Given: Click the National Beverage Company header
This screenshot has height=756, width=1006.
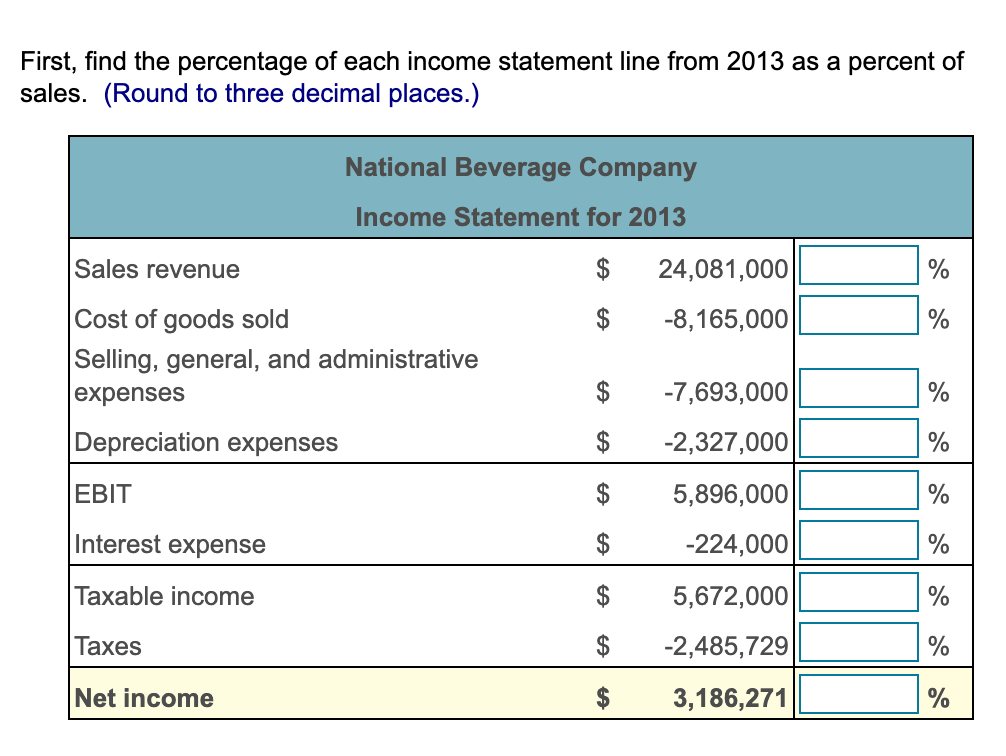Looking at the screenshot, I should point(520,167).
